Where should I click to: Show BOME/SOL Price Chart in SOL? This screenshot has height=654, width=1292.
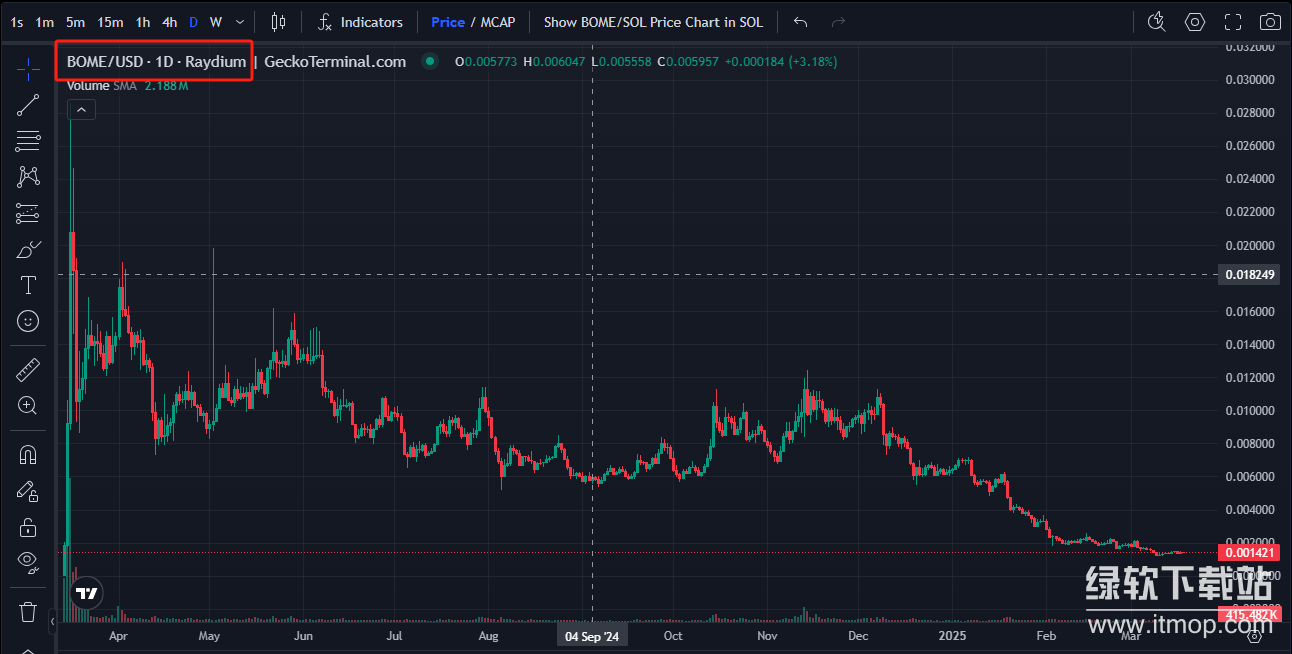point(653,22)
